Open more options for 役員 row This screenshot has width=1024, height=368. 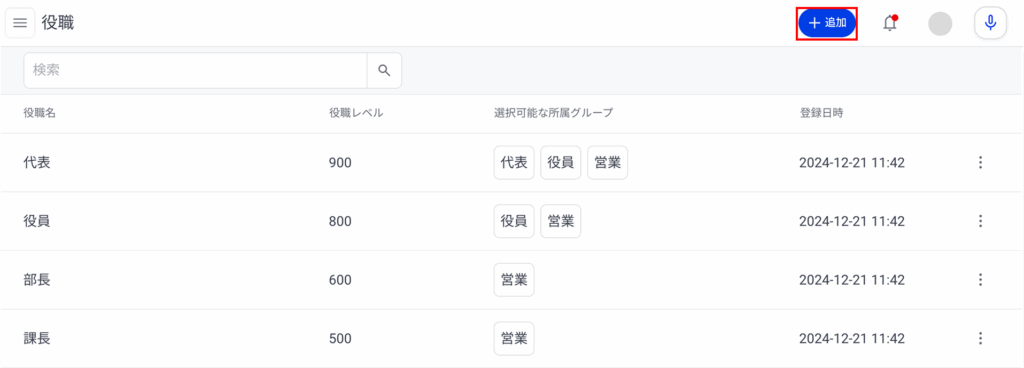980,221
